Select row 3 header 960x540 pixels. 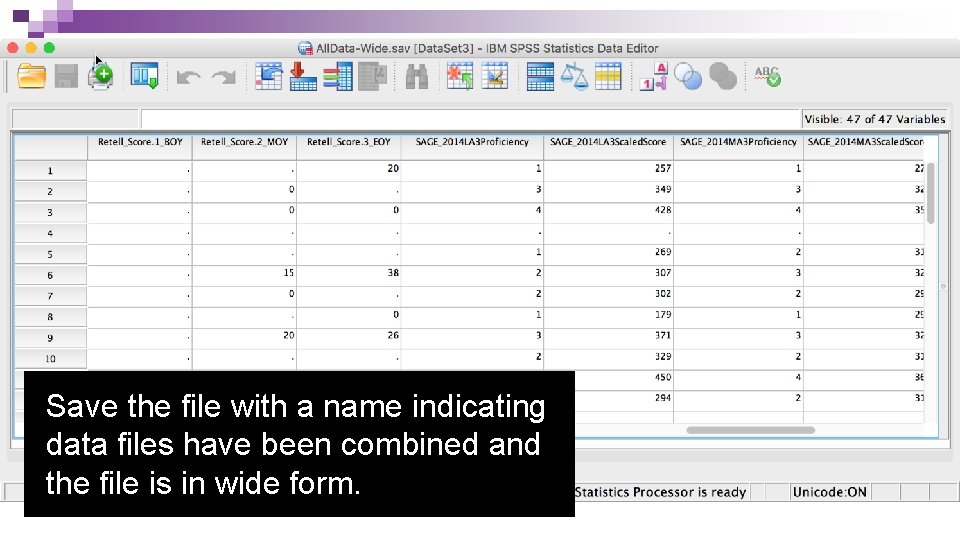pyautogui.click(x=50, y=212)
